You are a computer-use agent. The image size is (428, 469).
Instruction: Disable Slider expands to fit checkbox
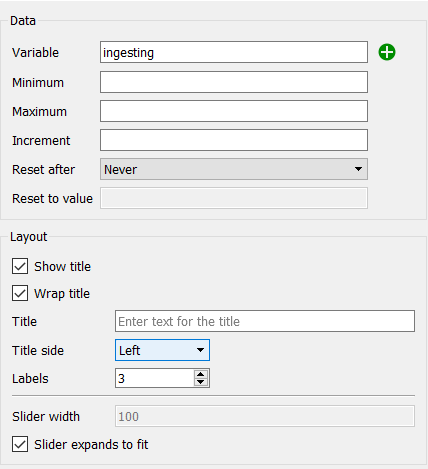[x=20, y=444]
